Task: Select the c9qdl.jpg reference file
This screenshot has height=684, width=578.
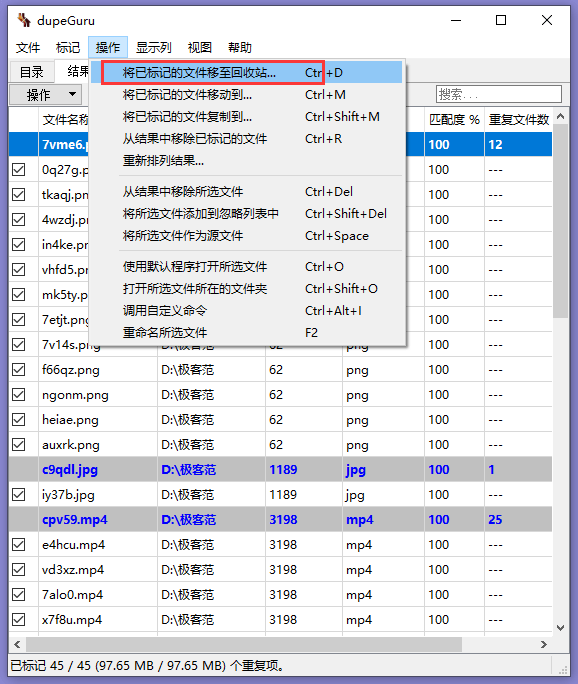Action: [70, 470]
